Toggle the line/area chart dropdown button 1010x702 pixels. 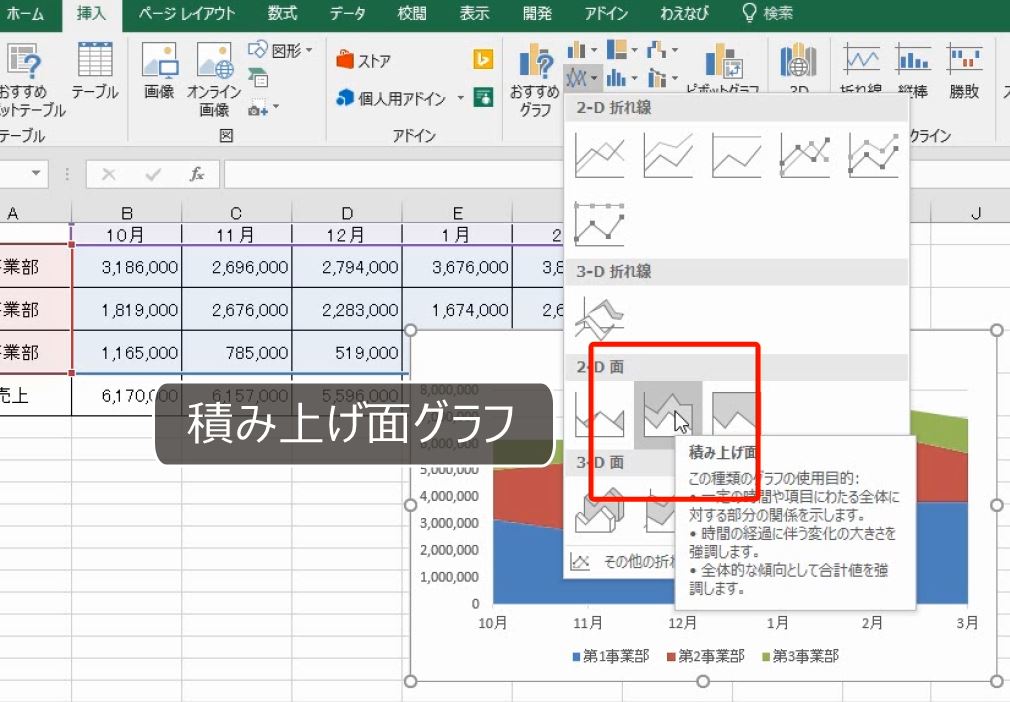point(582,79)
